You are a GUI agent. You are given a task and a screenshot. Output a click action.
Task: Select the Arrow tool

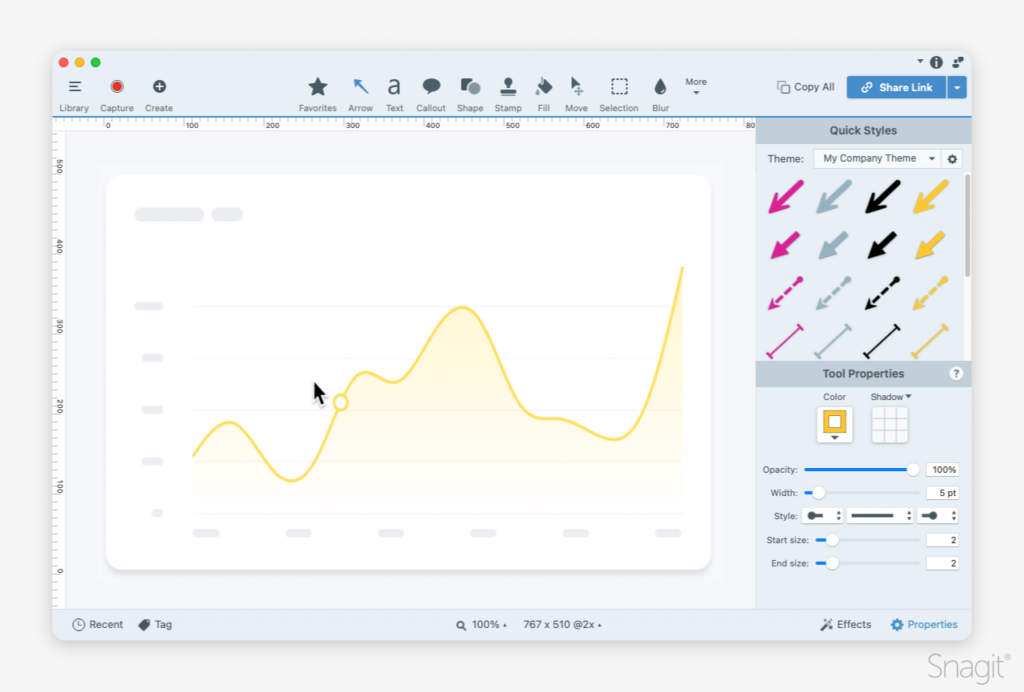tap(360, 94)
